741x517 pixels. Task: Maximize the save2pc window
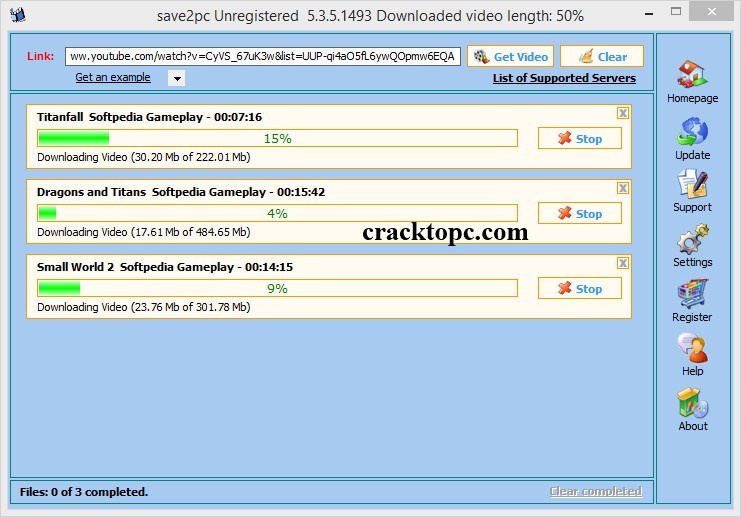676,12
